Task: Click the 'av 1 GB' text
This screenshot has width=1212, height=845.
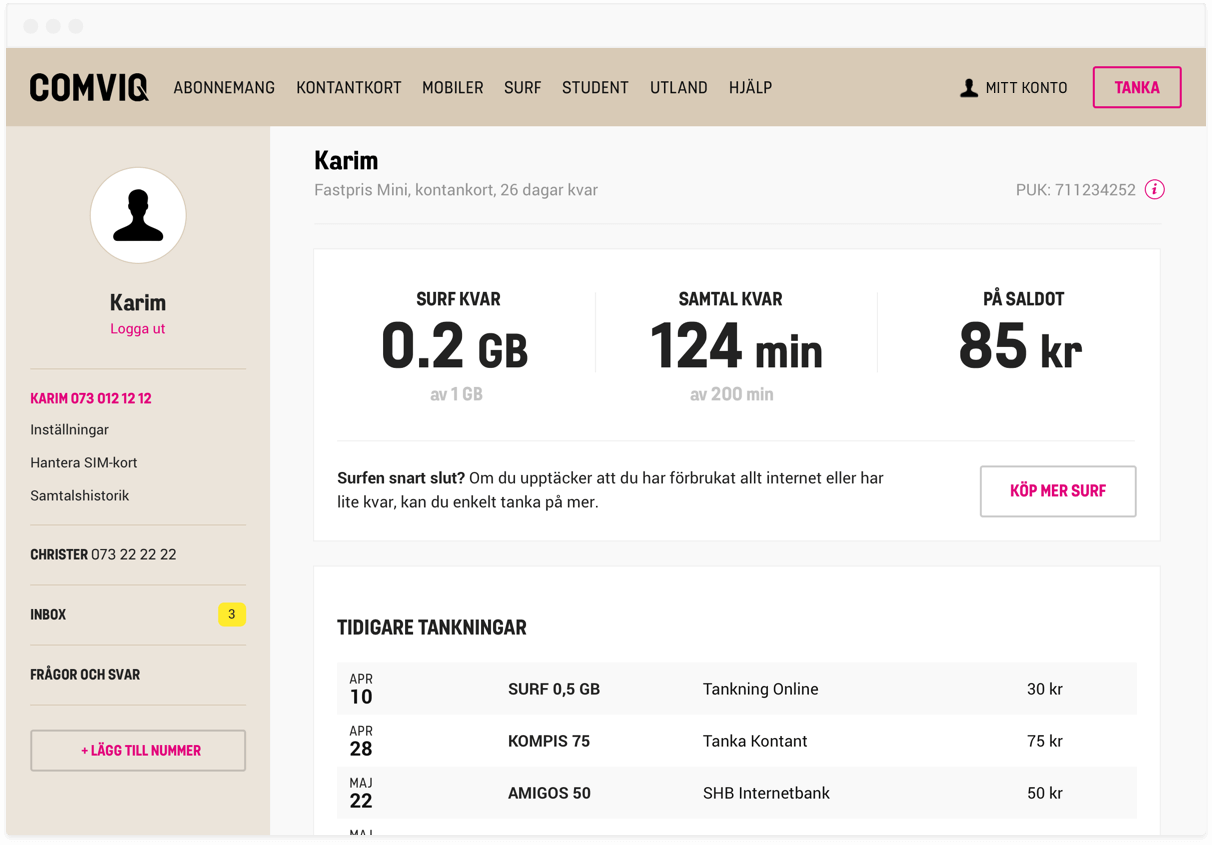Action: pos(457,394)
